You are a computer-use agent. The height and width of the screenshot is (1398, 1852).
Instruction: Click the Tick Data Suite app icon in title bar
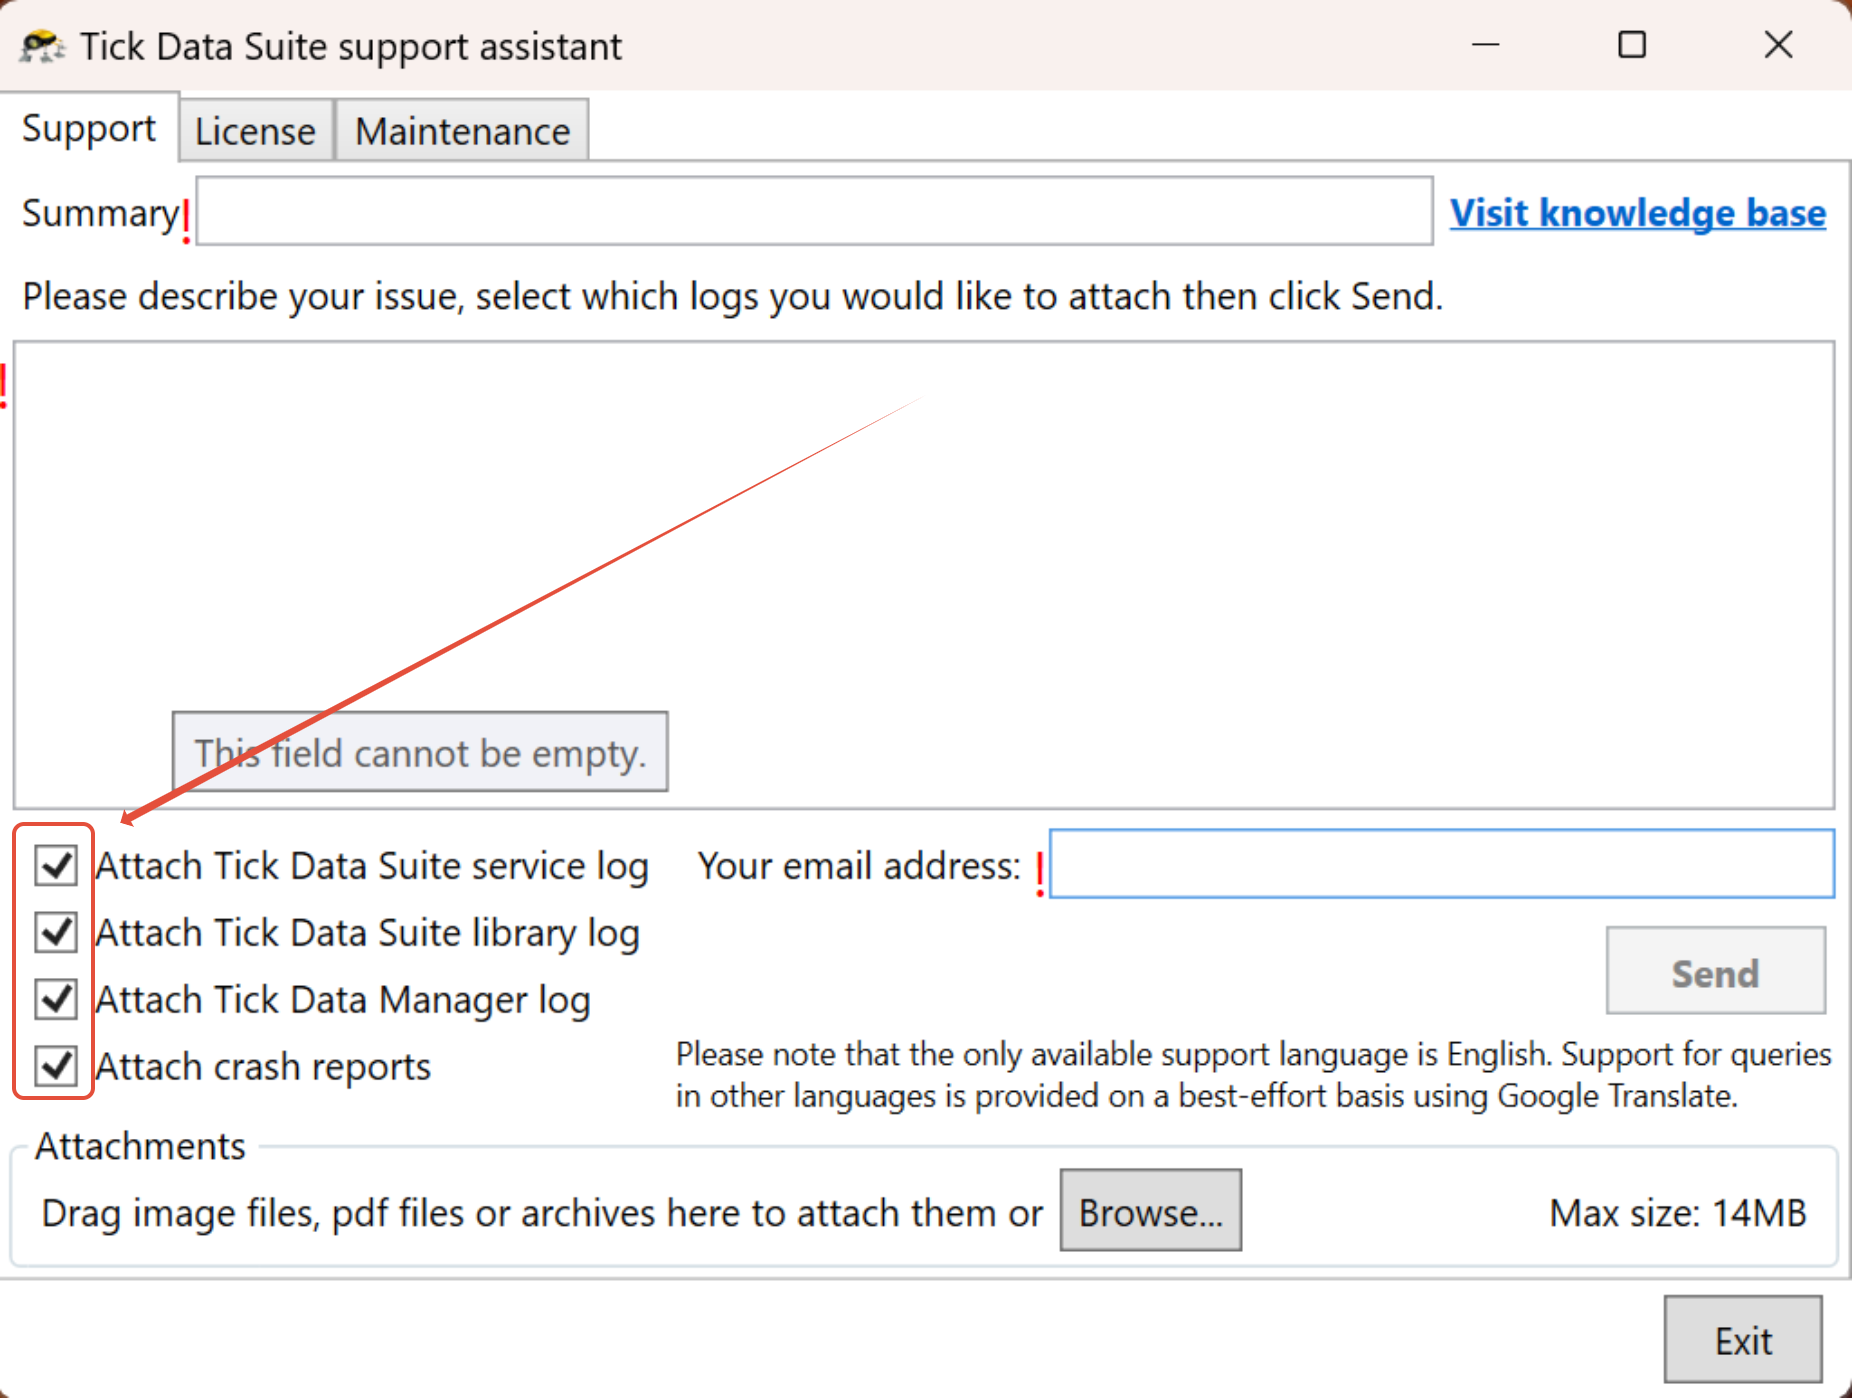(42, 46)
